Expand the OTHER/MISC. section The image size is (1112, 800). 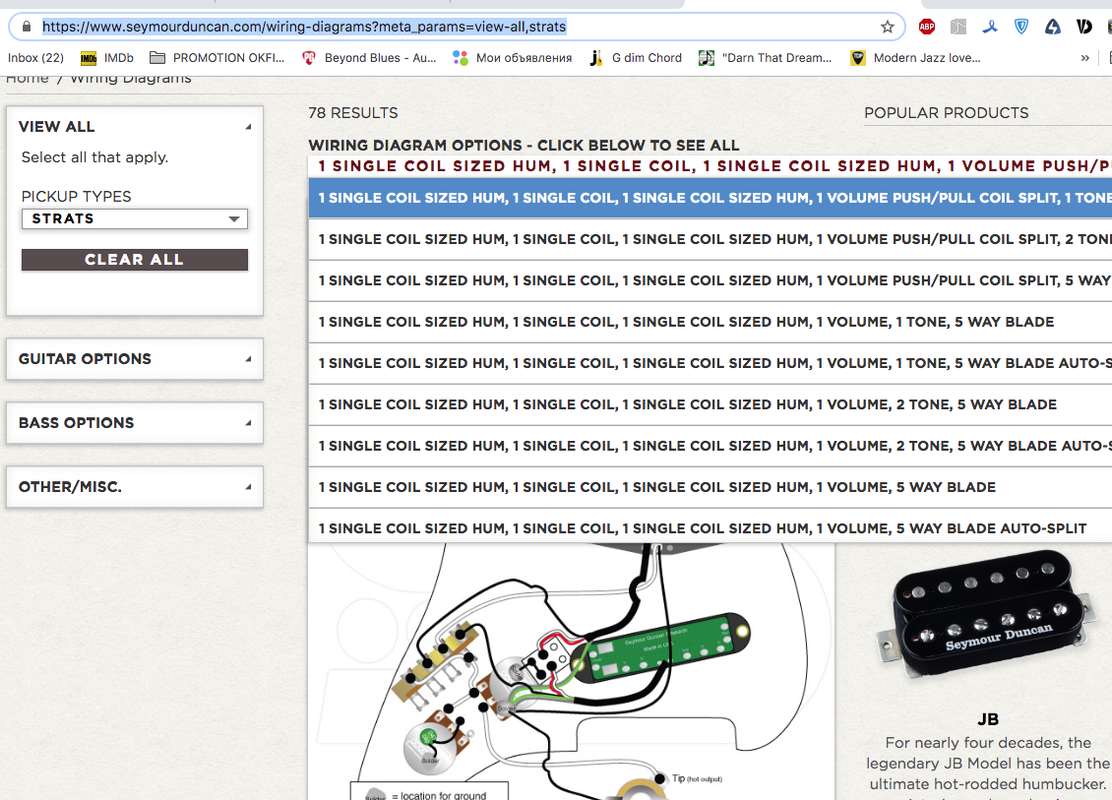click(135, 487)
